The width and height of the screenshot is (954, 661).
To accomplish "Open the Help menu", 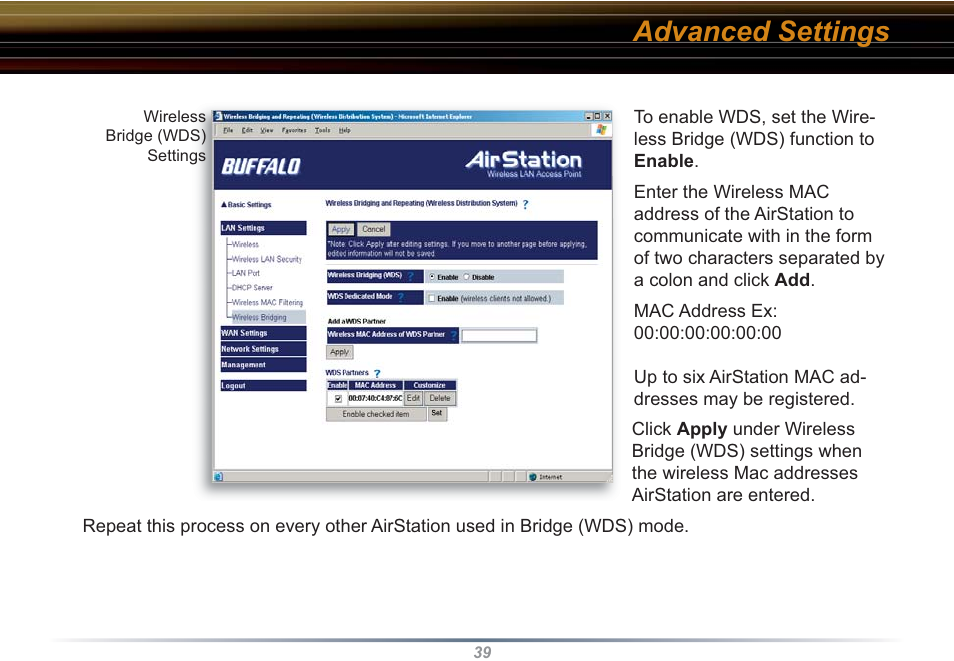I will click(x=344, y=130).
